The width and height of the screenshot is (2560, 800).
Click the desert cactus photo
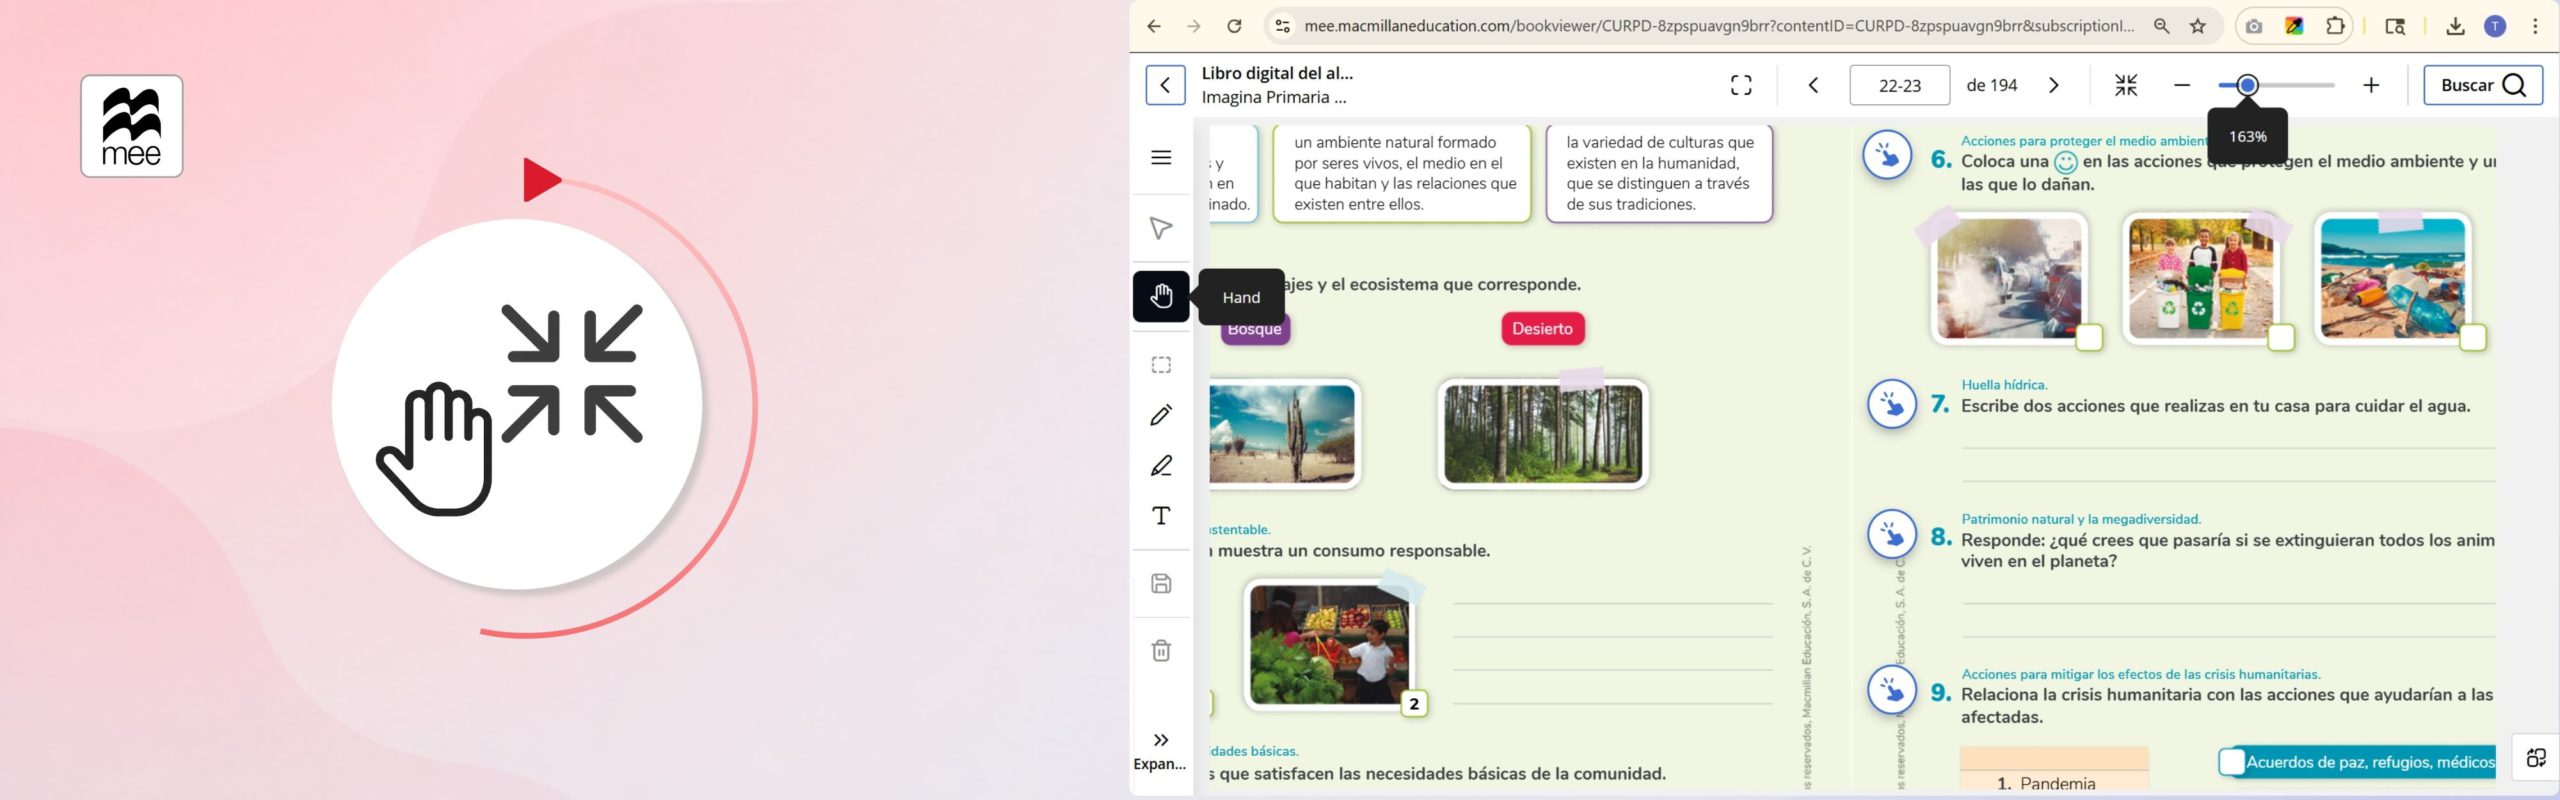click(x=1282, y=435)
